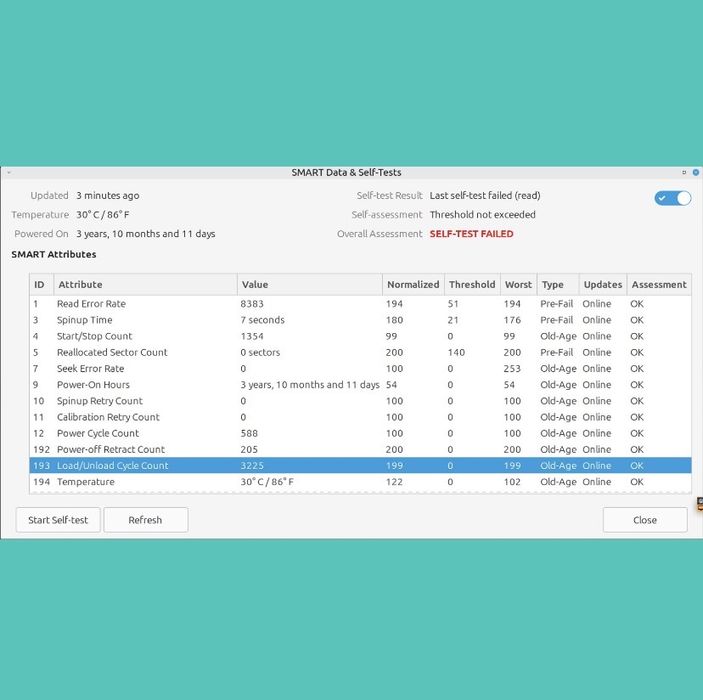The image size is (703, 700).
Task: Select the Read Error Rate row
Action: coord(360,304)
